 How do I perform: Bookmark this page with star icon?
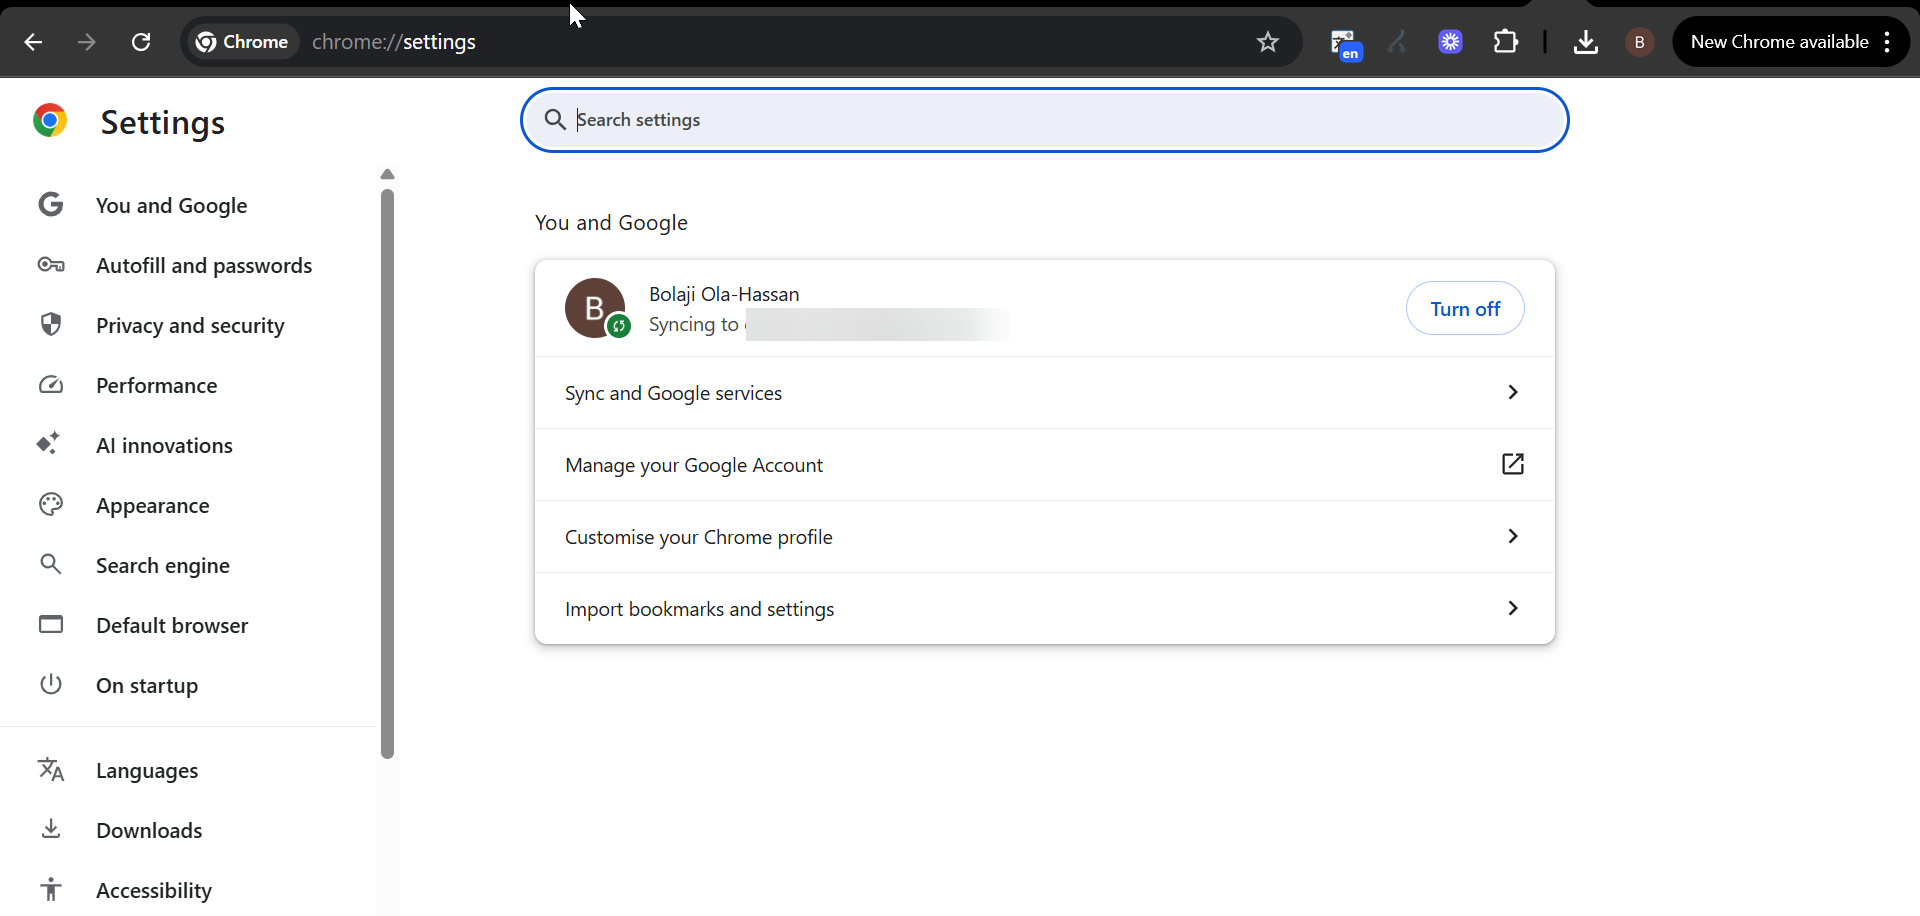click(1268, 42)
